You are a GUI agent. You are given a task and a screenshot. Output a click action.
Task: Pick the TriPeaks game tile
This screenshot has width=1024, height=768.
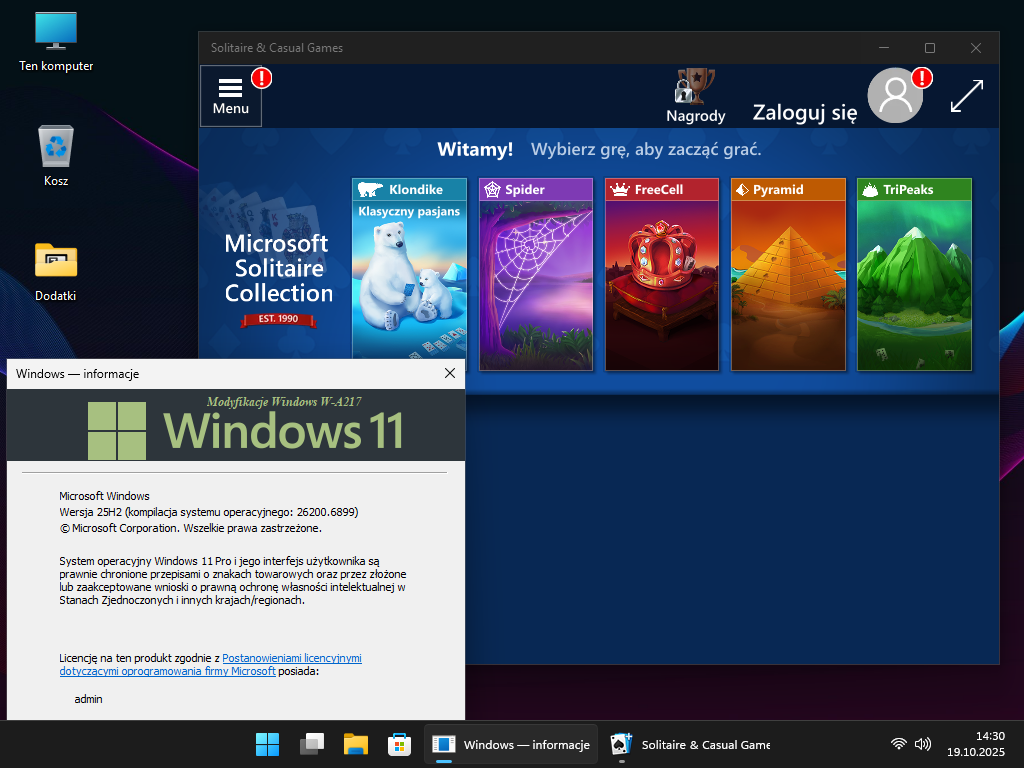point(914,275)
